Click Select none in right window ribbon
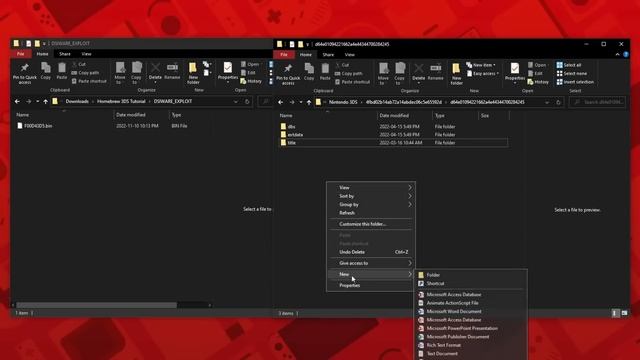This screenshot has width=640, height=360. point(571,73)
